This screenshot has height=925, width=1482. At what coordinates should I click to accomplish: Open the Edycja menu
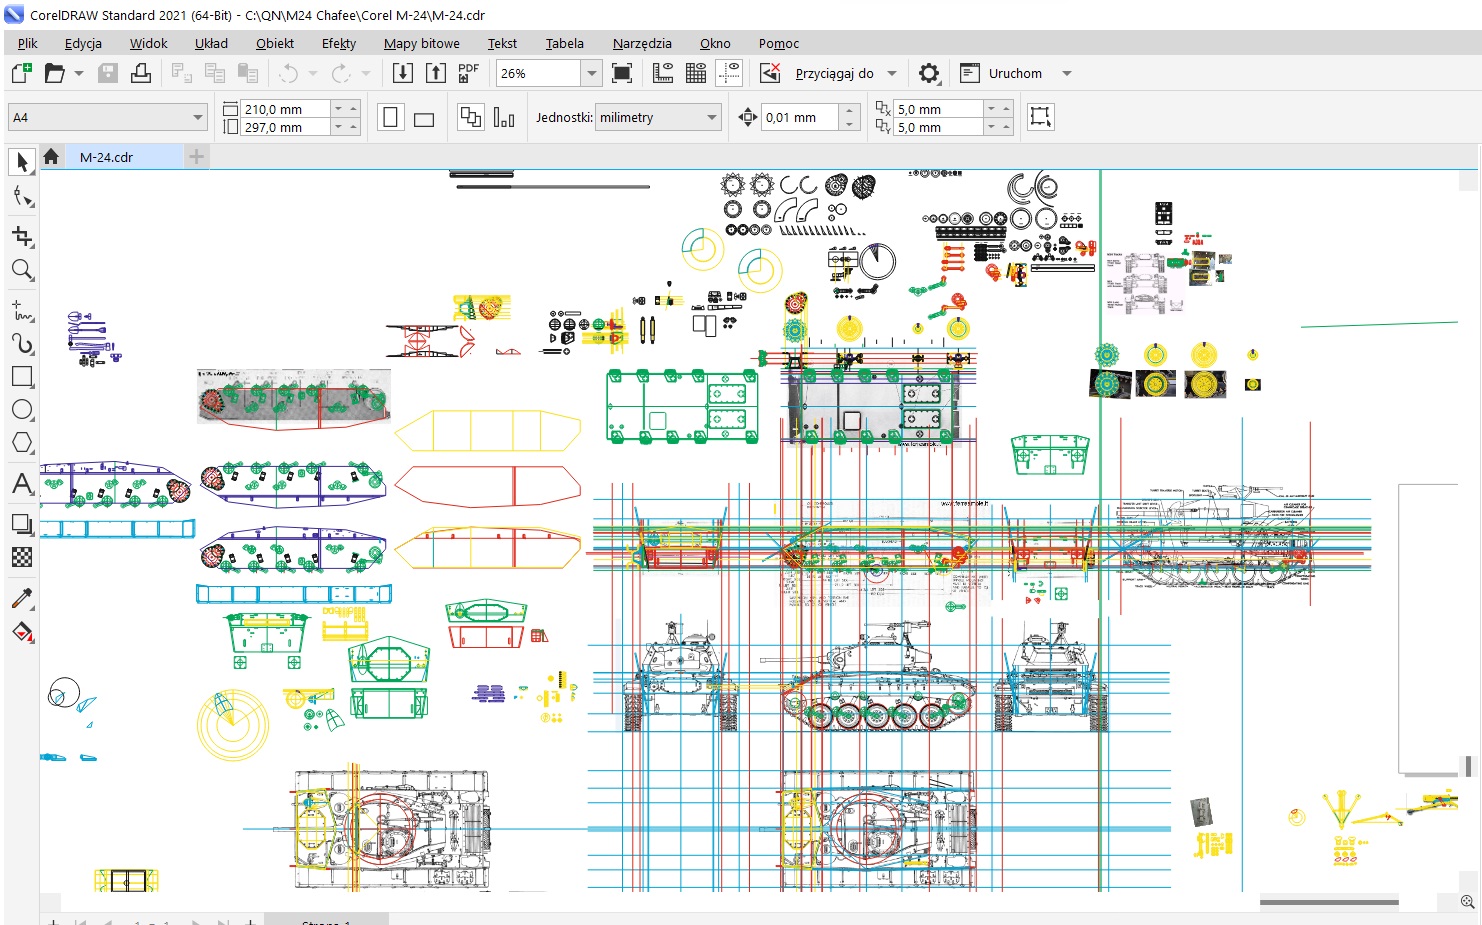pos(83,43)
